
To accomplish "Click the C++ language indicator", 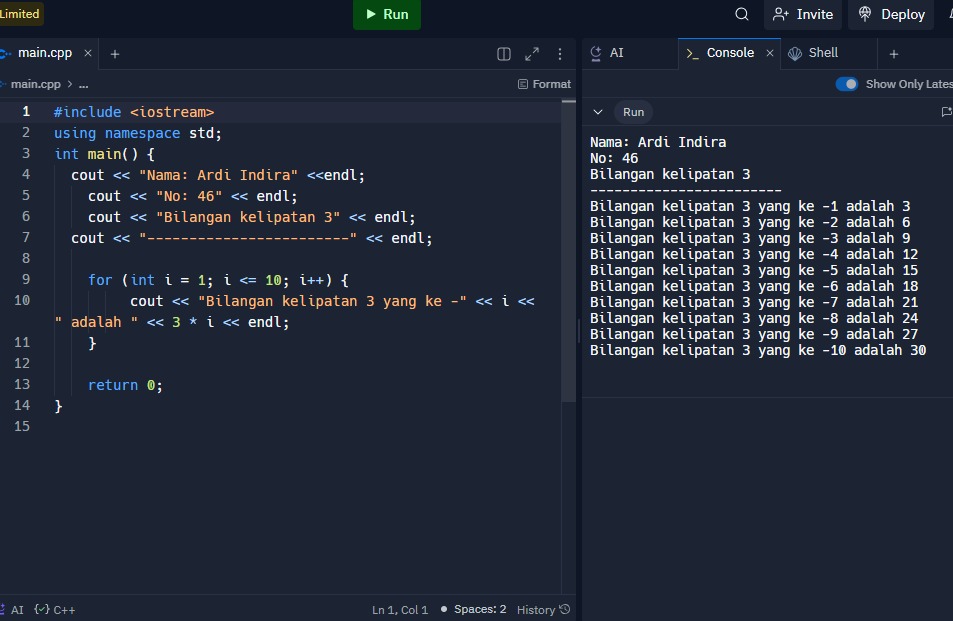I will (x=56, y=609).
